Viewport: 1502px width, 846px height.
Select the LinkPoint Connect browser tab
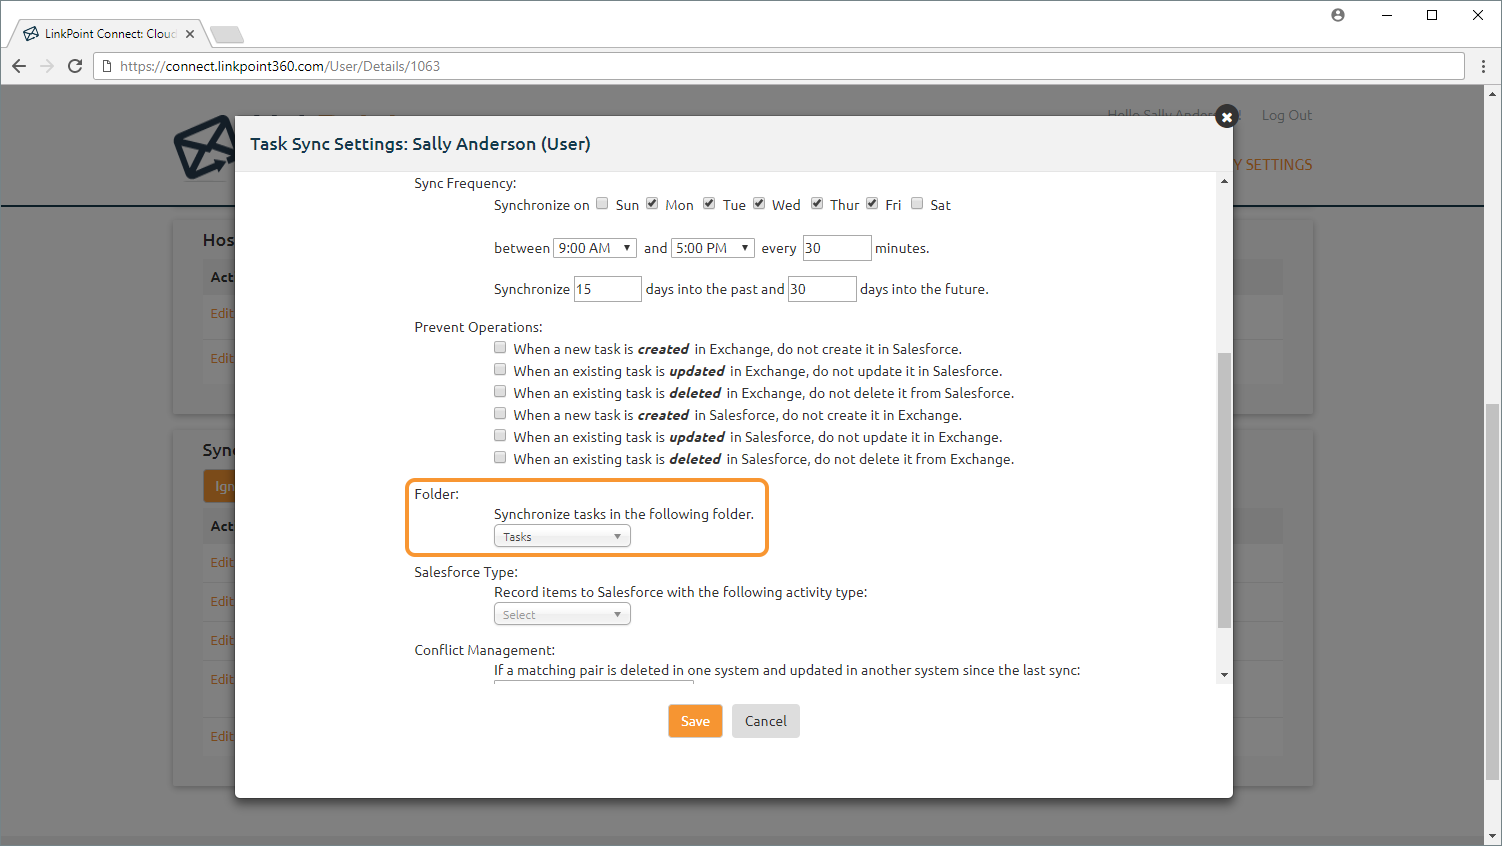click(110, 34)
